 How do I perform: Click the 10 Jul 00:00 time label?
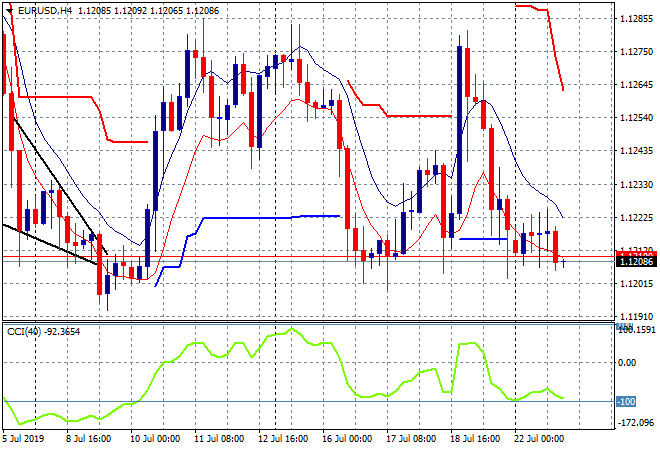pyautogui.click(x=155, y=439)
